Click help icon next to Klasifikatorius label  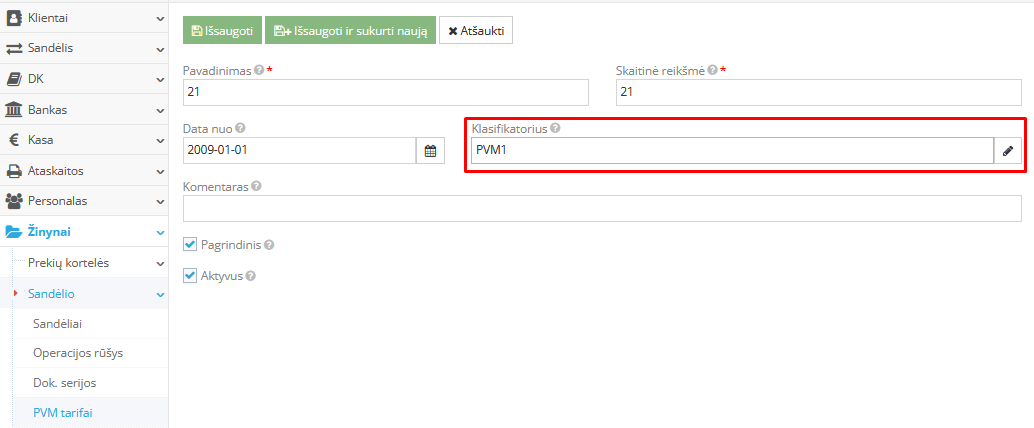coord(555,128)
